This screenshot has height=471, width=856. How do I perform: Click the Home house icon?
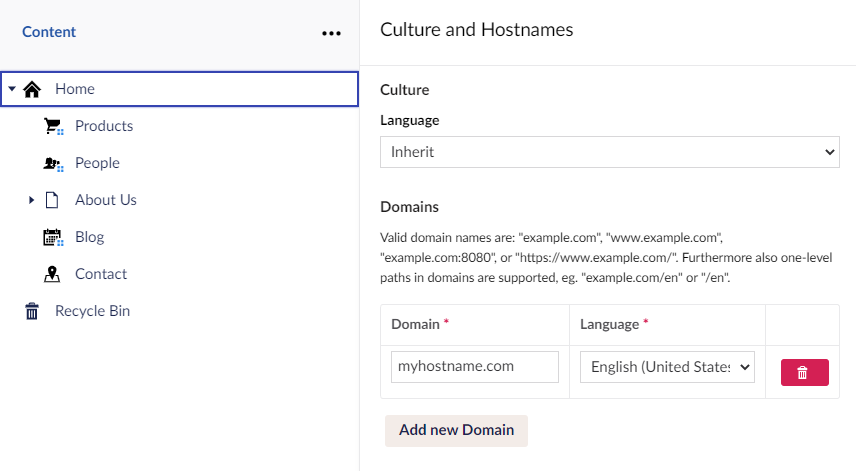pyautogui.click(x=32, y=89)
